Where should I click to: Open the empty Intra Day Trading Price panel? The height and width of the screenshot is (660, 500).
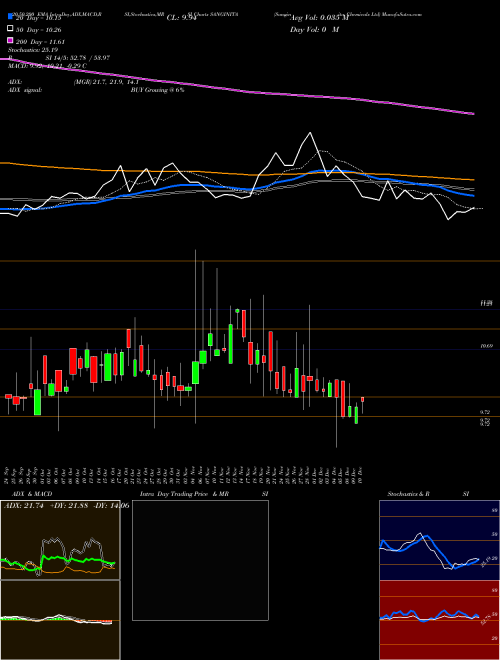(x=200, y=560)
